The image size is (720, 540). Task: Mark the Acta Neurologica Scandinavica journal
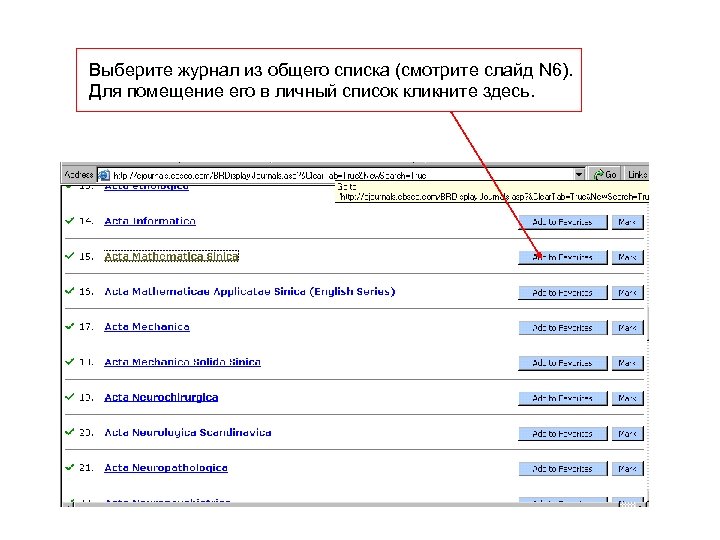627,433
